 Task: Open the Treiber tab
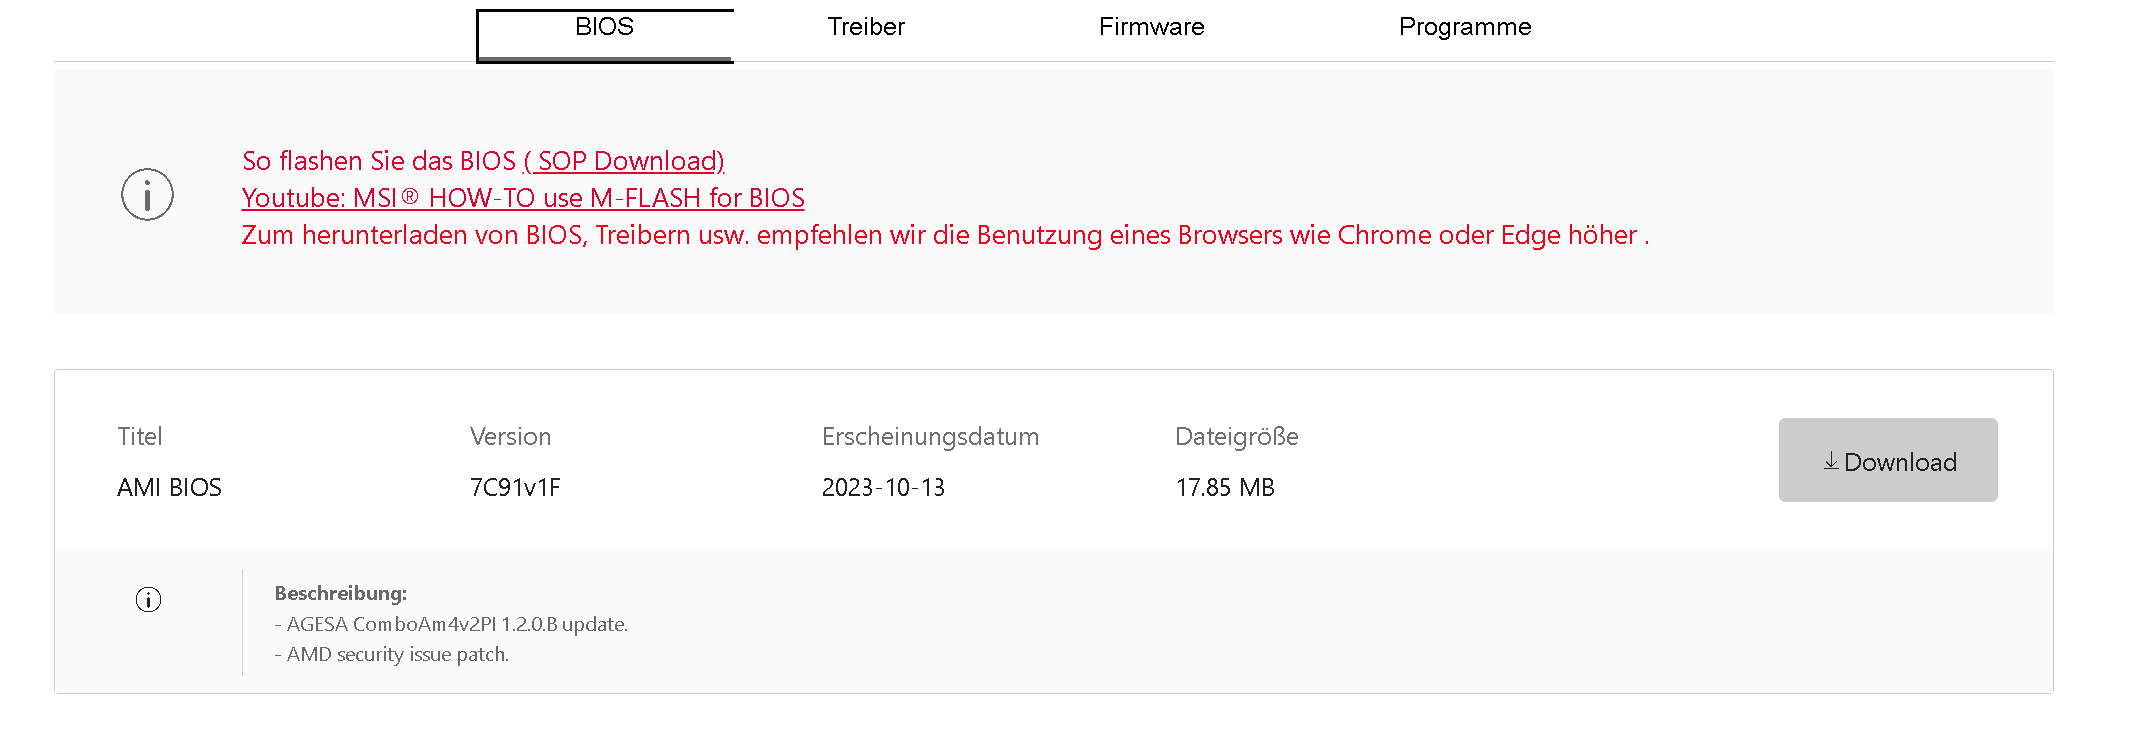(x=866, y=27)
